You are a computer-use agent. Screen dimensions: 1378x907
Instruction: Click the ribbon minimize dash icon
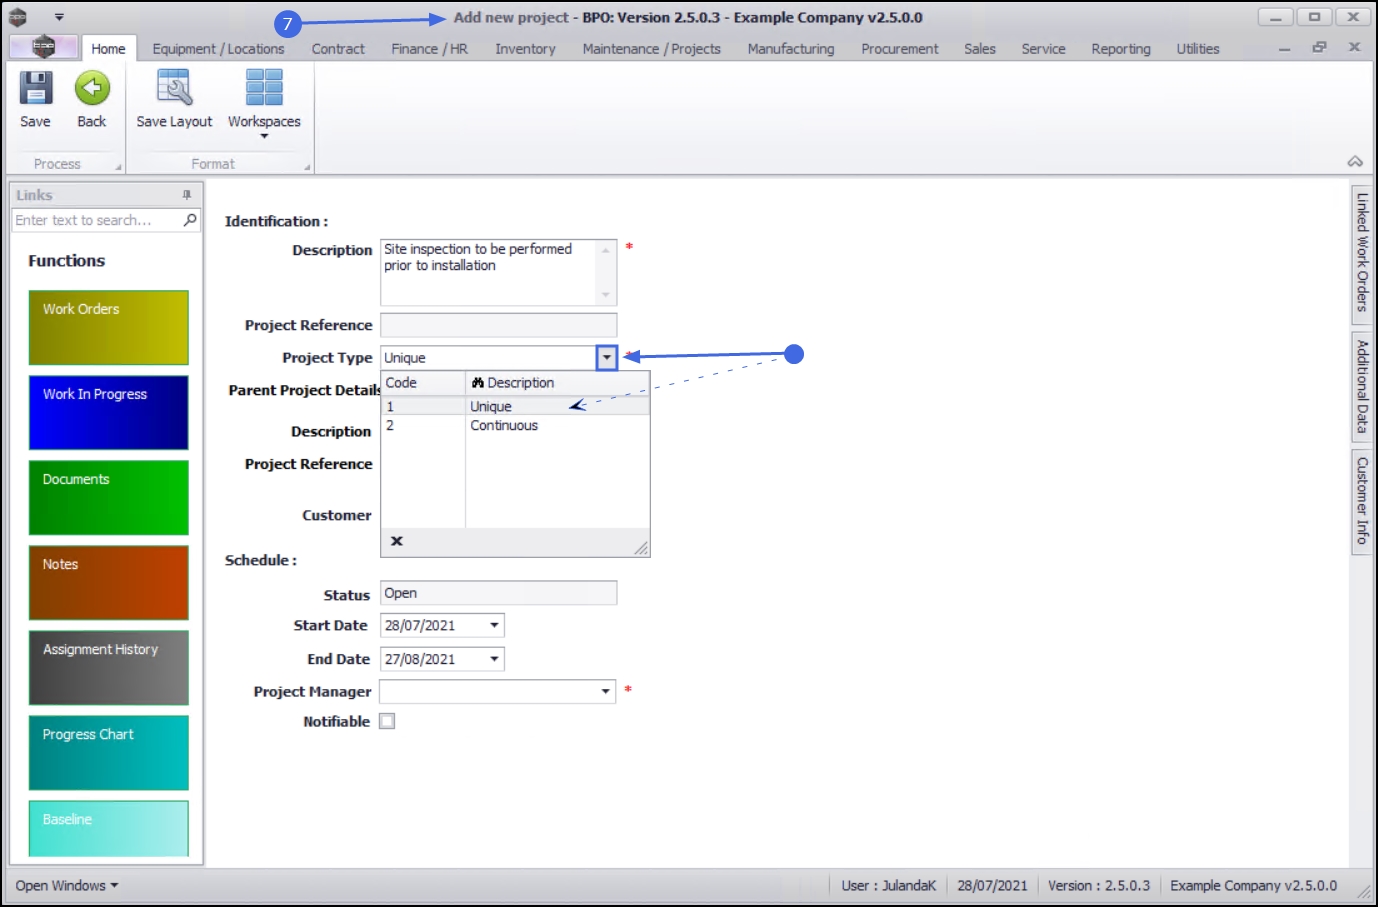[x=1285, y=49]
